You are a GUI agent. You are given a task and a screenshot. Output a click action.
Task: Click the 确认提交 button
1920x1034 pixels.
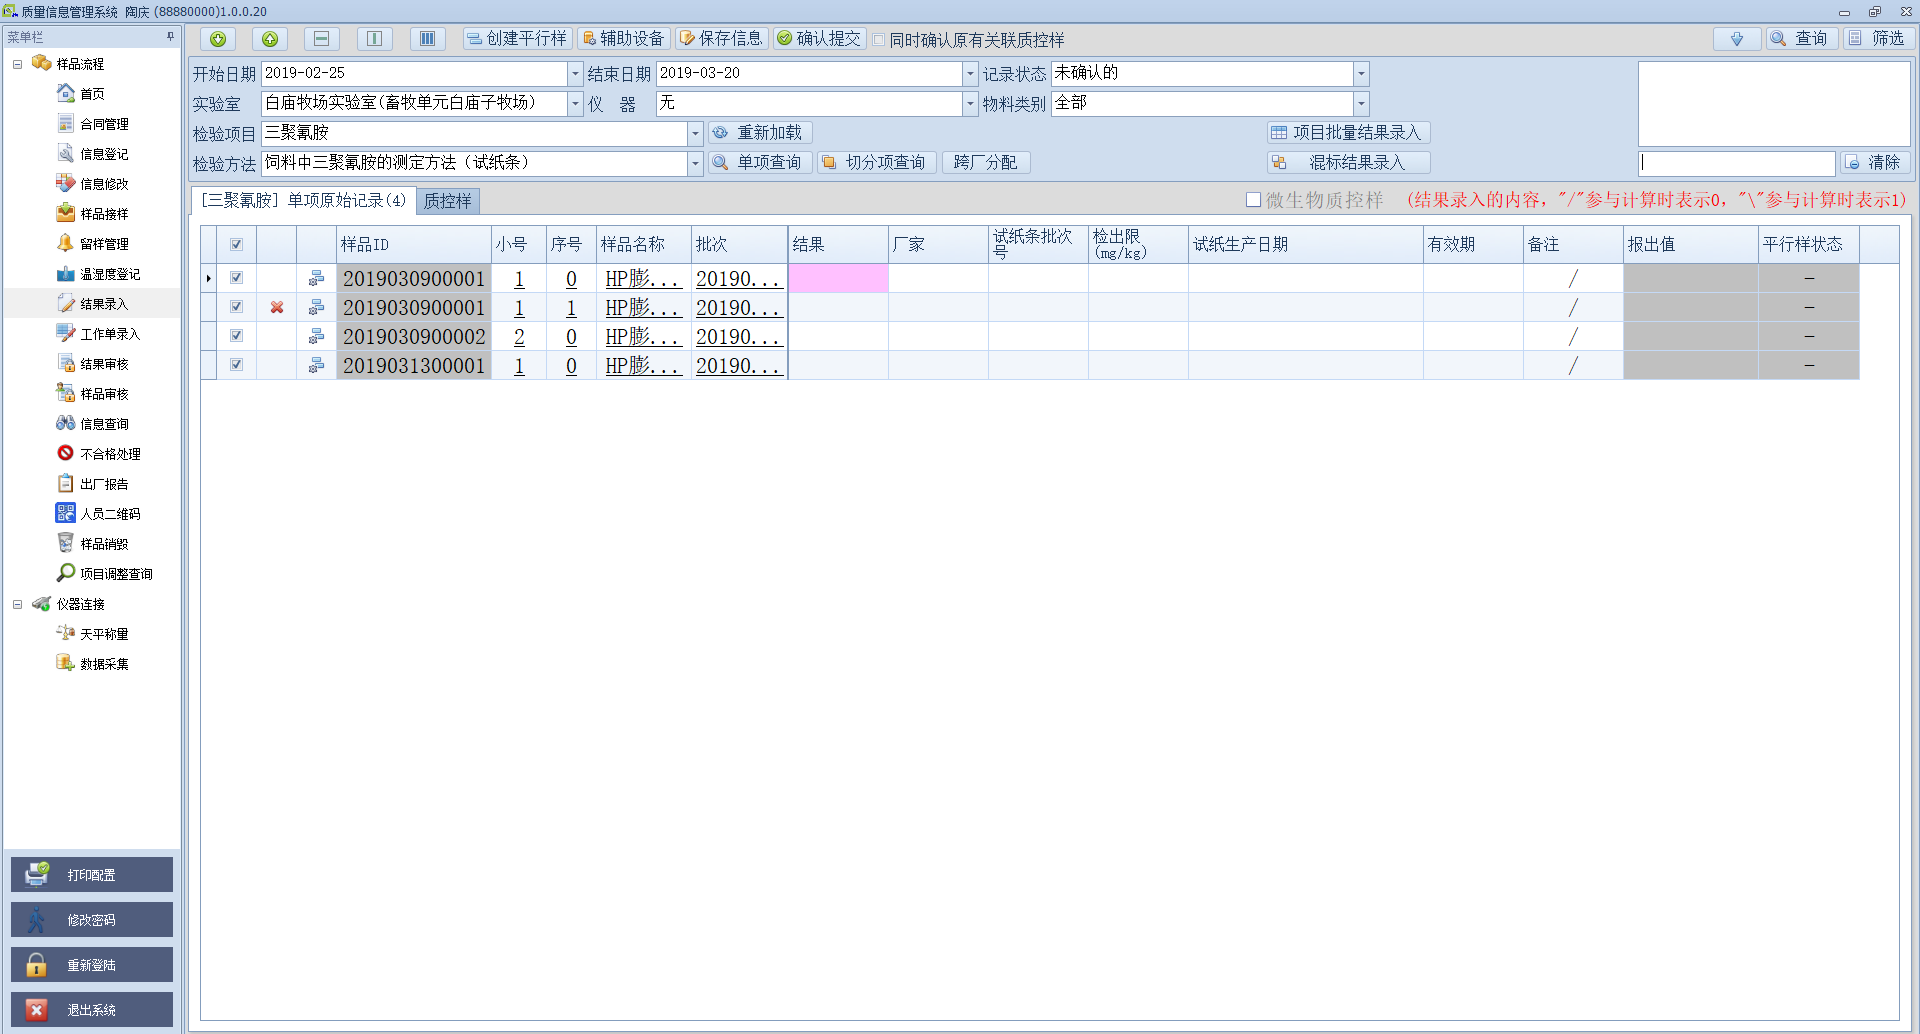pyautogui.click(x=819, y=39)
